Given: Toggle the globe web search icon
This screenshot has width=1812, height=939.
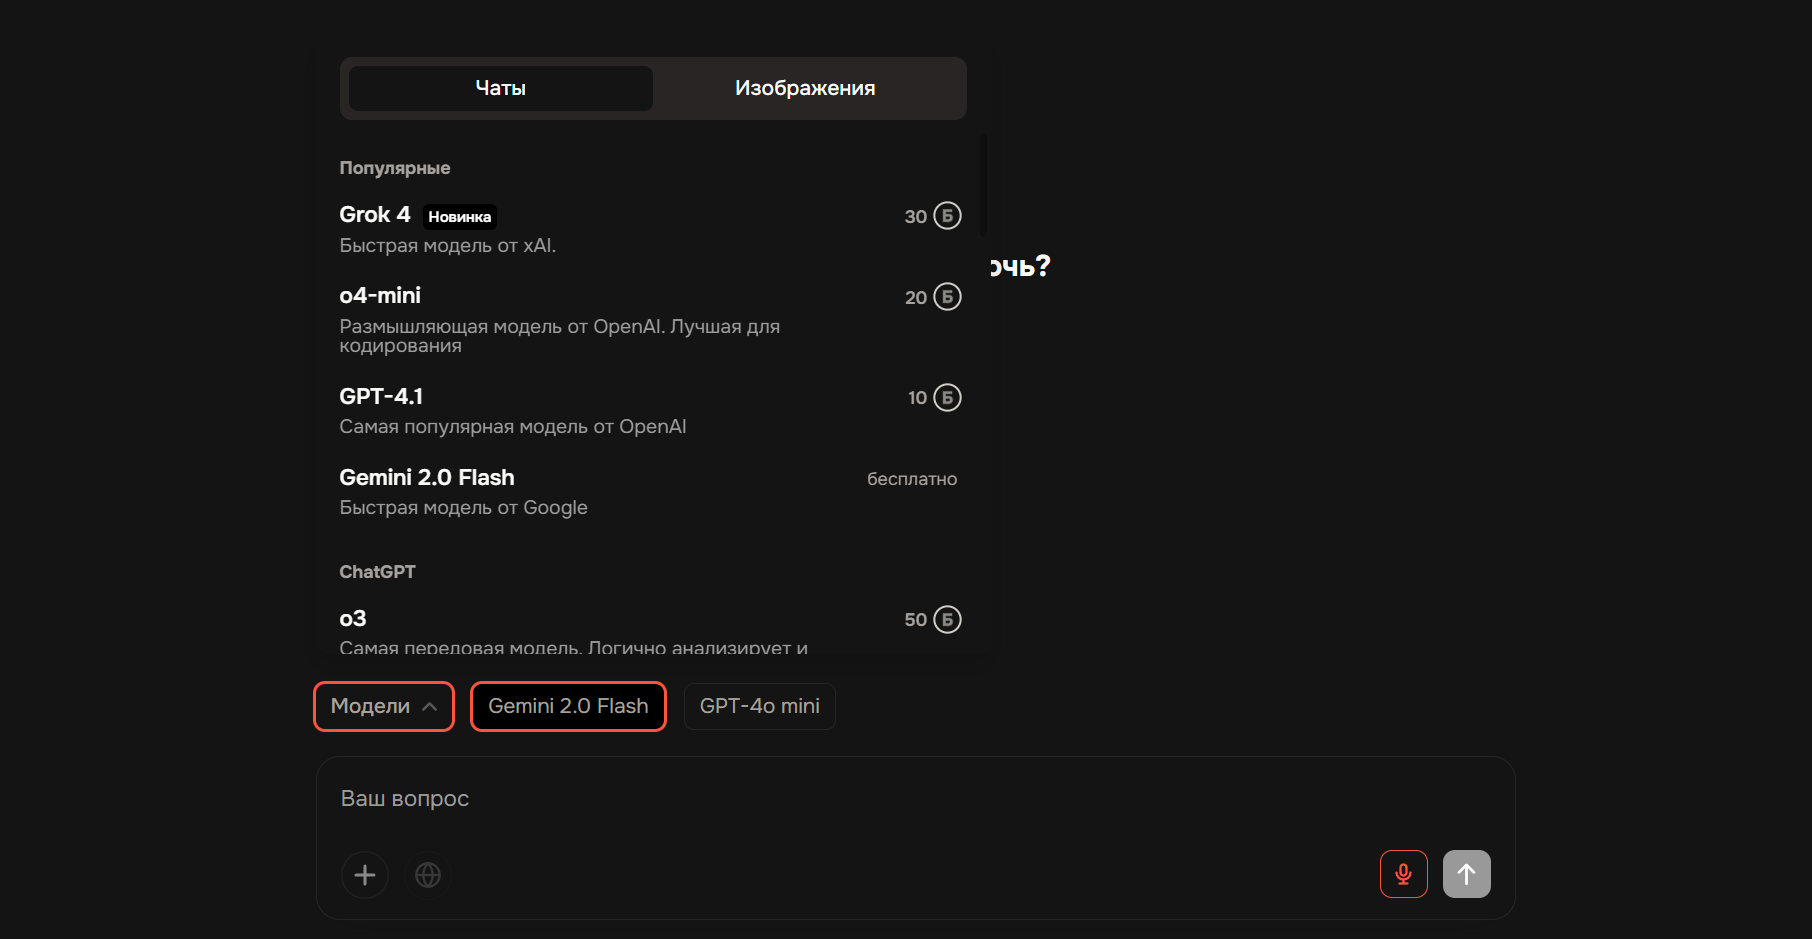Looking at the screenshot, I should [x=428, y=875].
